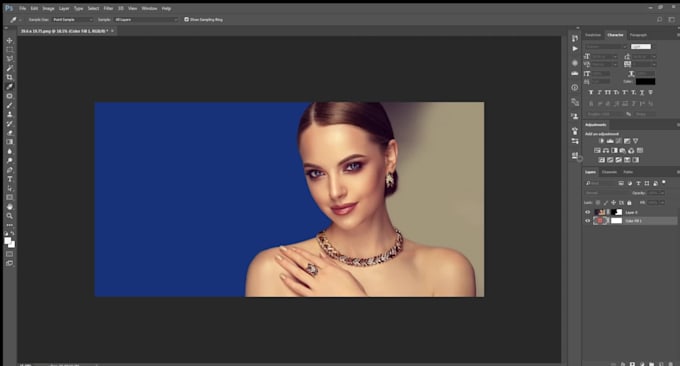Screen dimensions: 680x366
Task: Click the Character text color swatch
Action: 645,82
